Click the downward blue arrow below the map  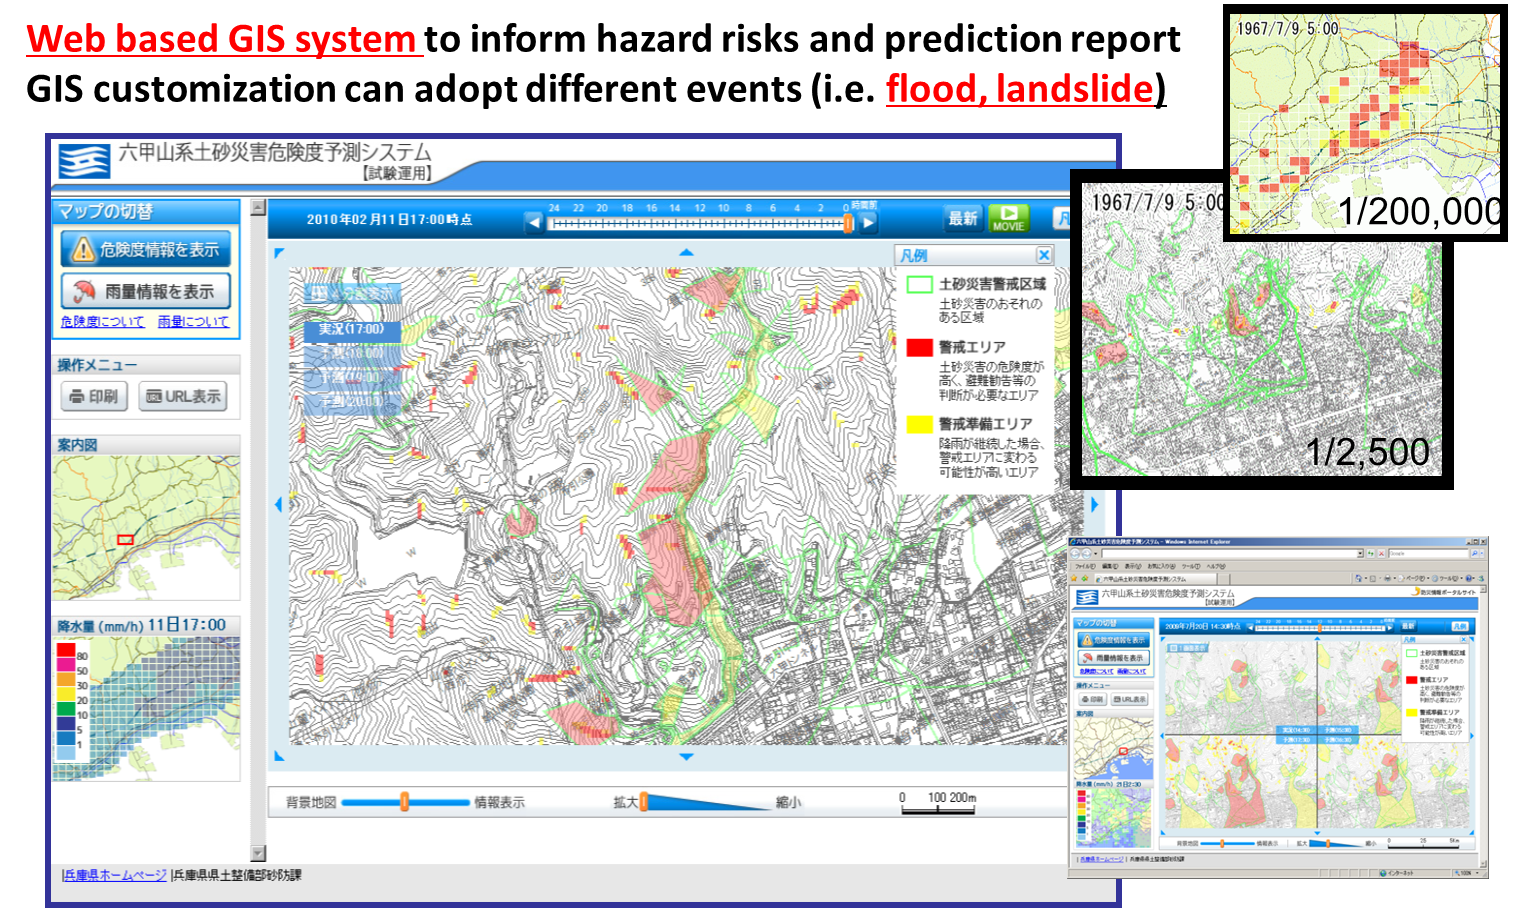[686, 757]
